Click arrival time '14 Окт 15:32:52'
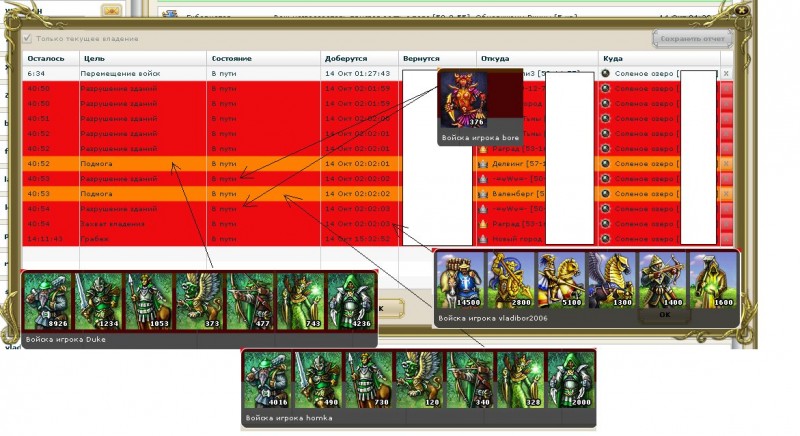 coord(358,239)
